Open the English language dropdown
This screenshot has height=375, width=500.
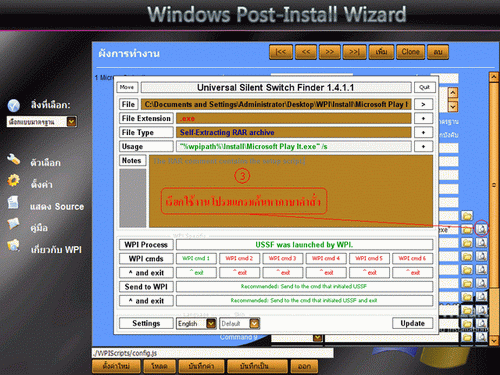click(196, 323)
